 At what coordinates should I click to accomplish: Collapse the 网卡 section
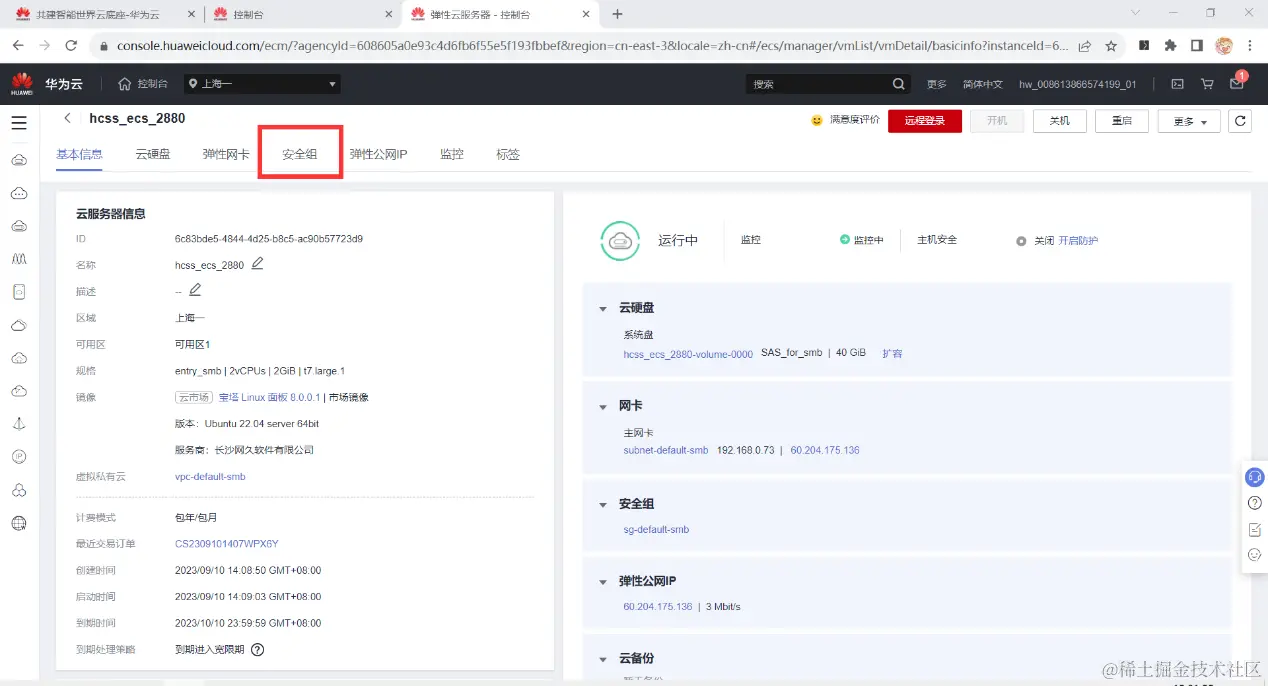(602, 407)
